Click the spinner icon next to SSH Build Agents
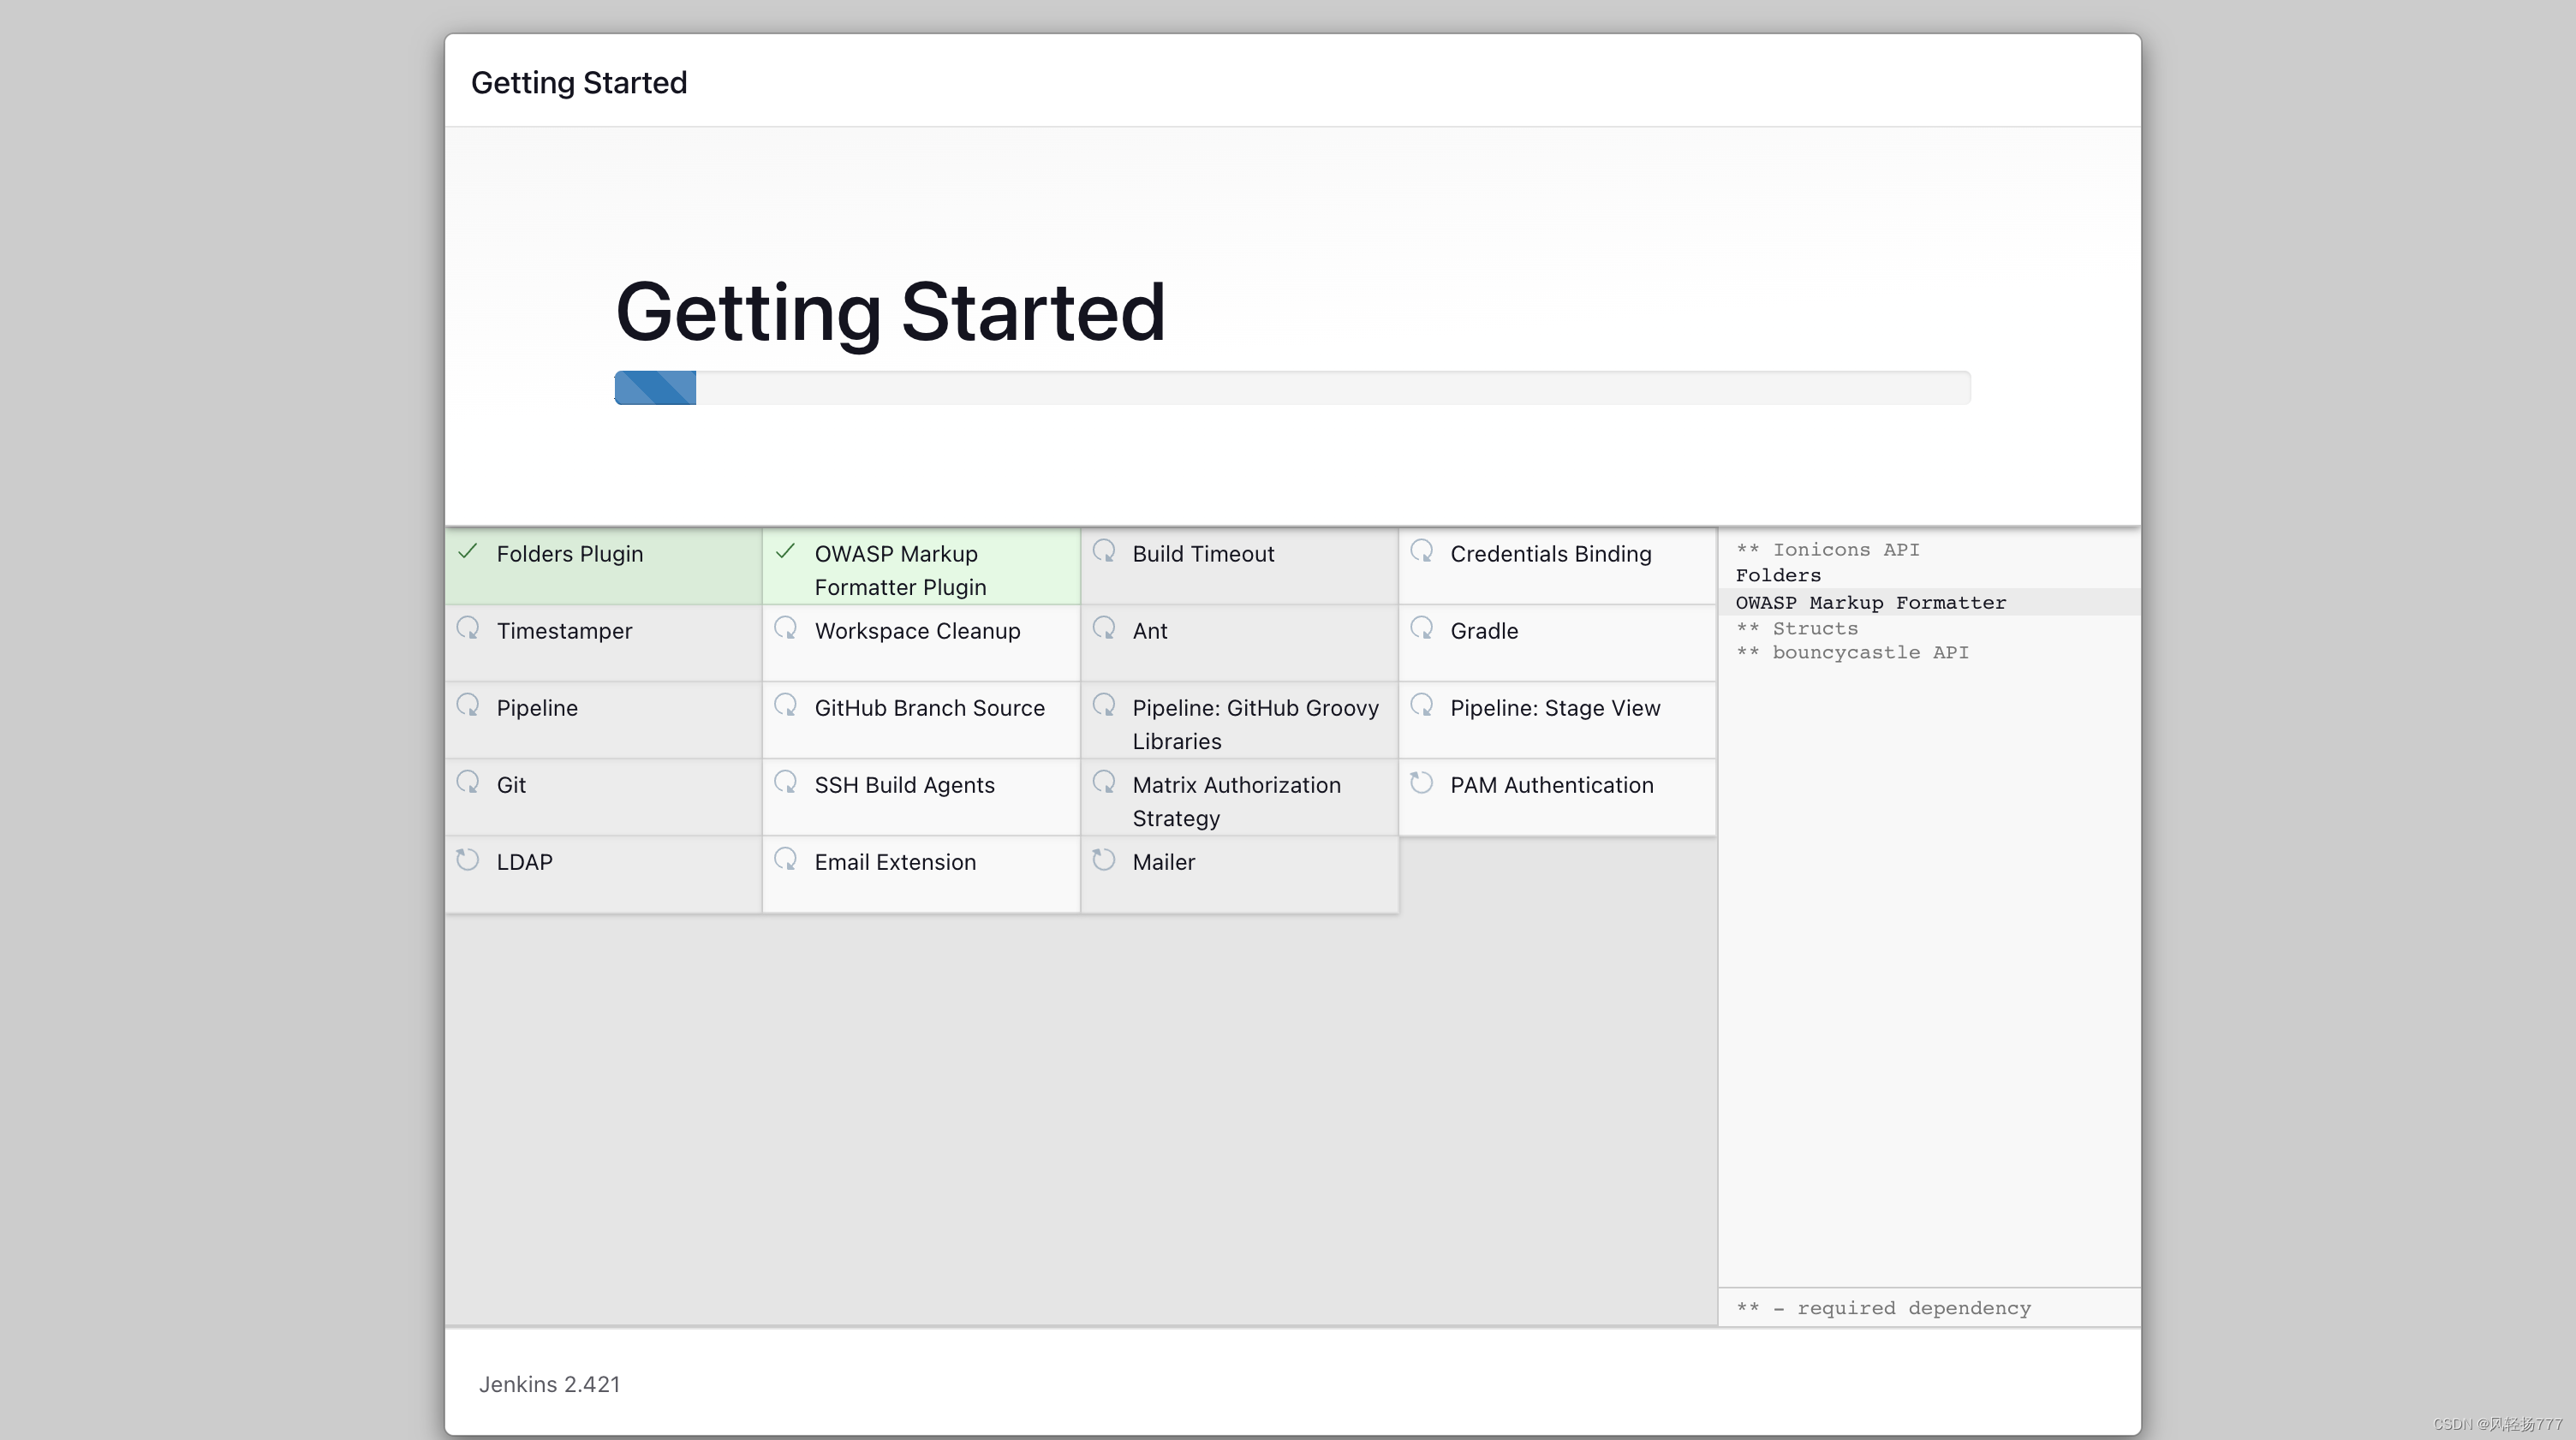2576x1440 pixels. tap(785, 782)
